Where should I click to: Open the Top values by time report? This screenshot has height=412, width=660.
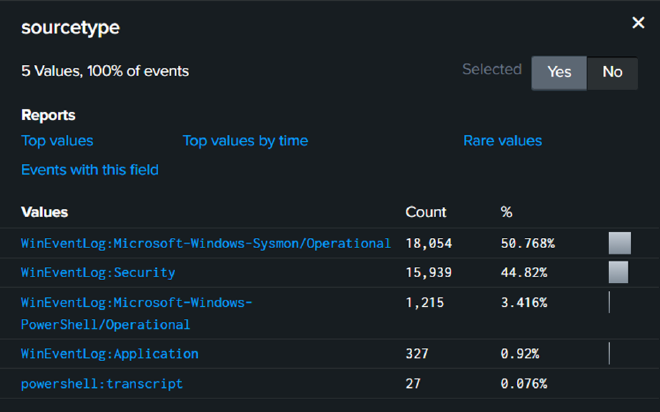245,141
